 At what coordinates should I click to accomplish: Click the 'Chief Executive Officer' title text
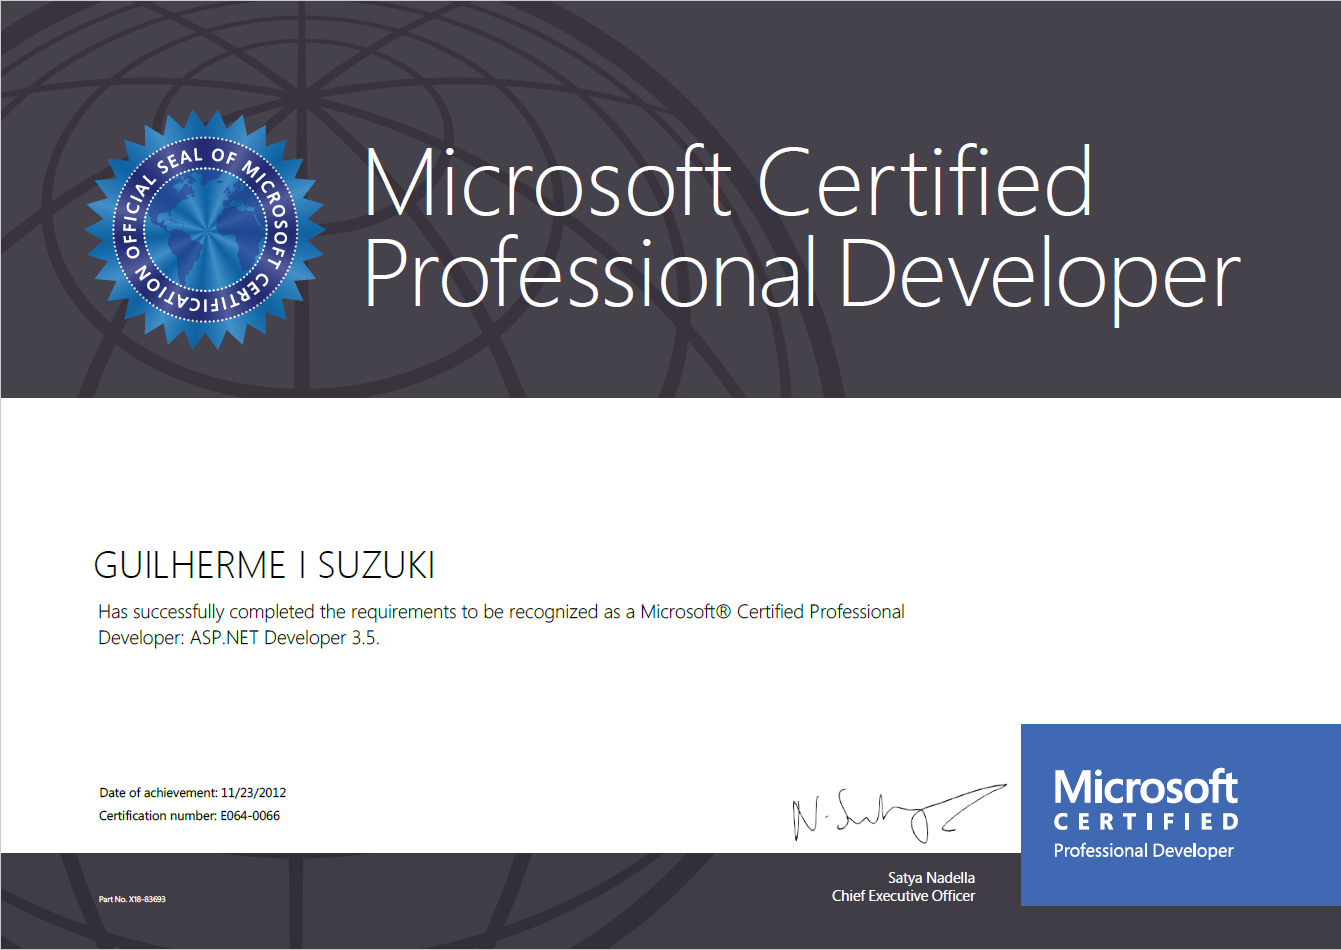[x=903, y=896]
